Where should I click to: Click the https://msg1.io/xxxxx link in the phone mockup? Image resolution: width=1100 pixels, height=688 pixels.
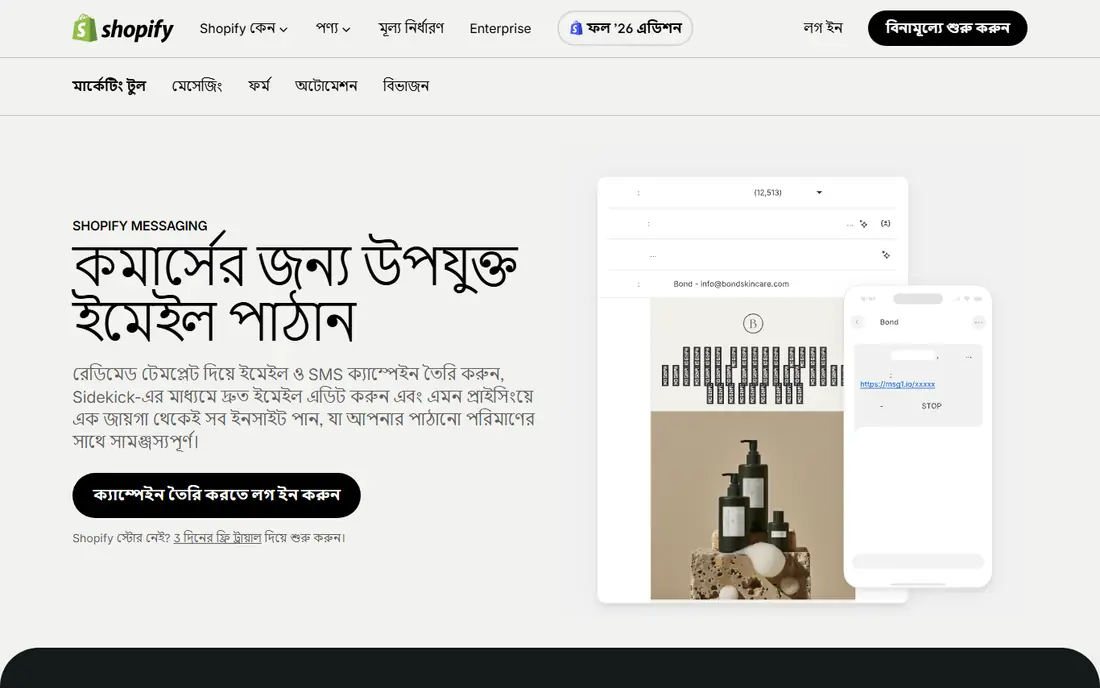[897, 384]
